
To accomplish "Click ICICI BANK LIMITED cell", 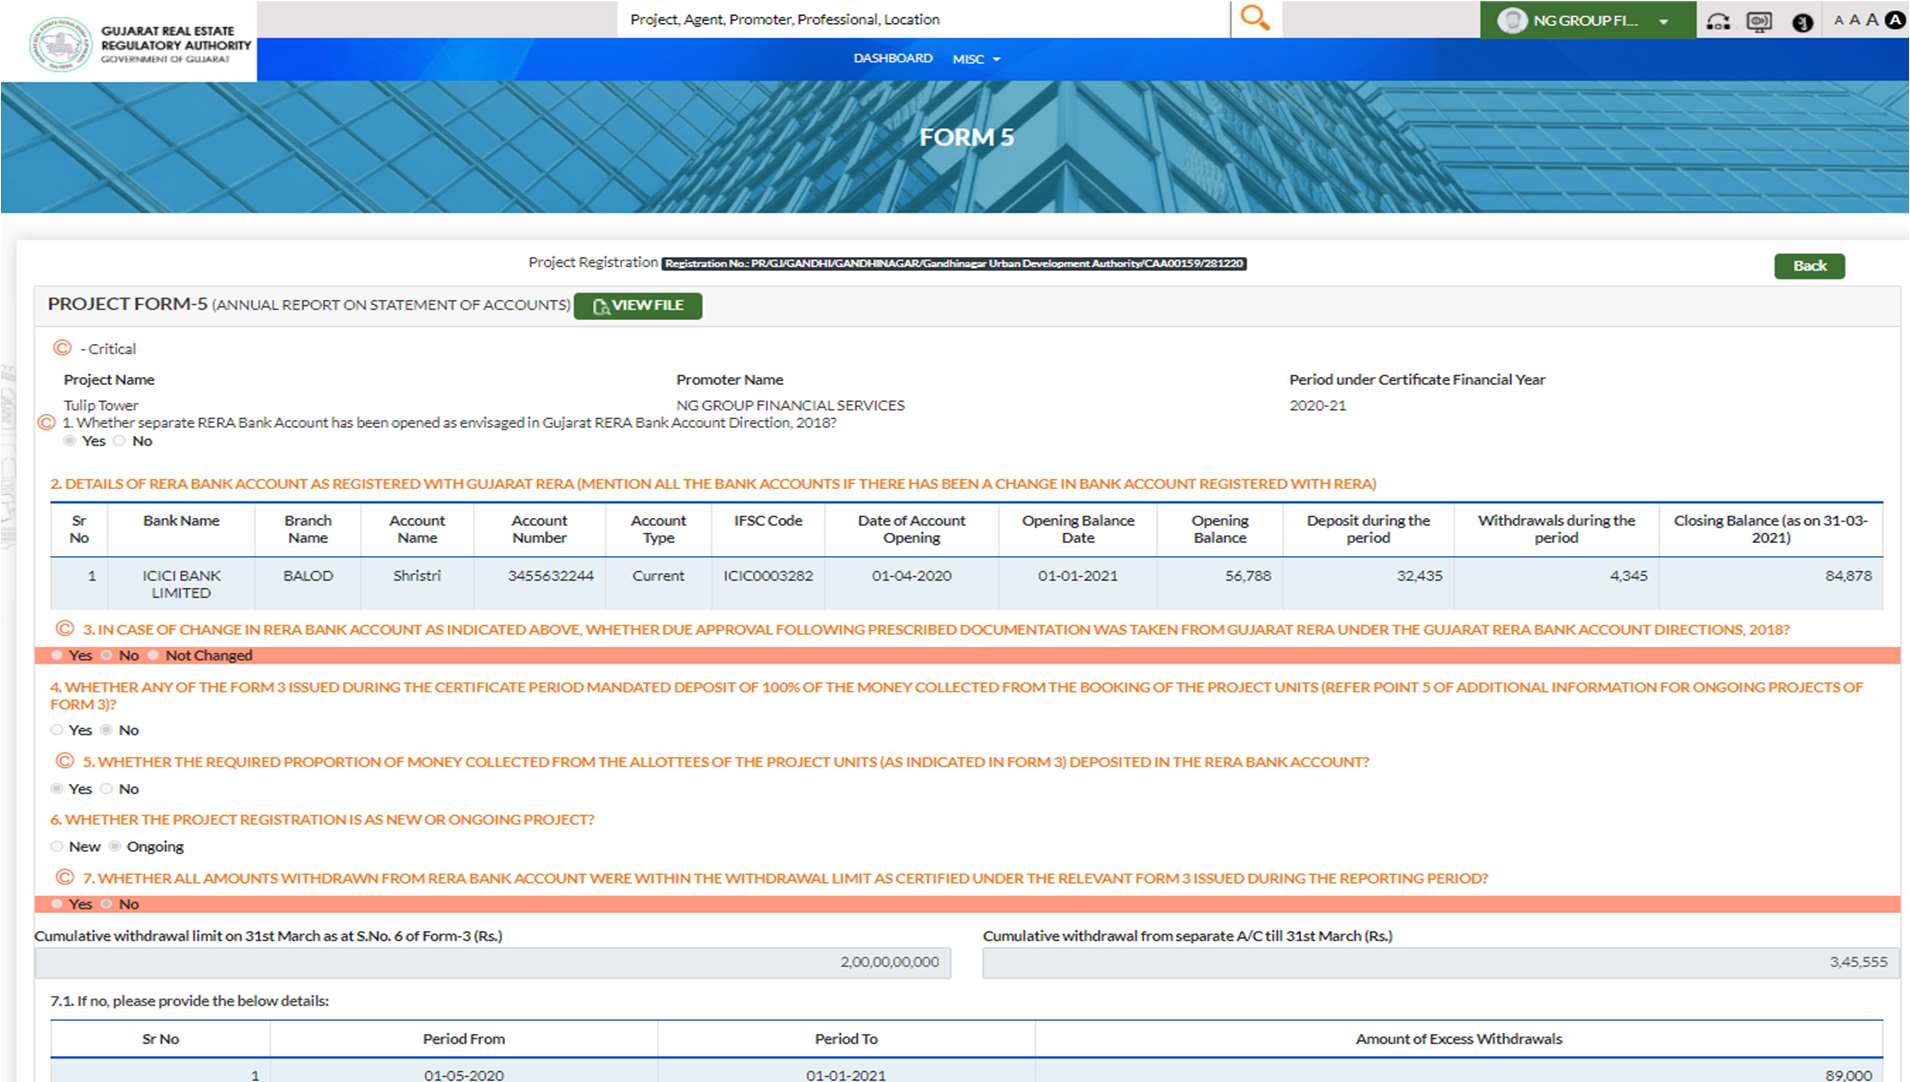I will (181, 584).
